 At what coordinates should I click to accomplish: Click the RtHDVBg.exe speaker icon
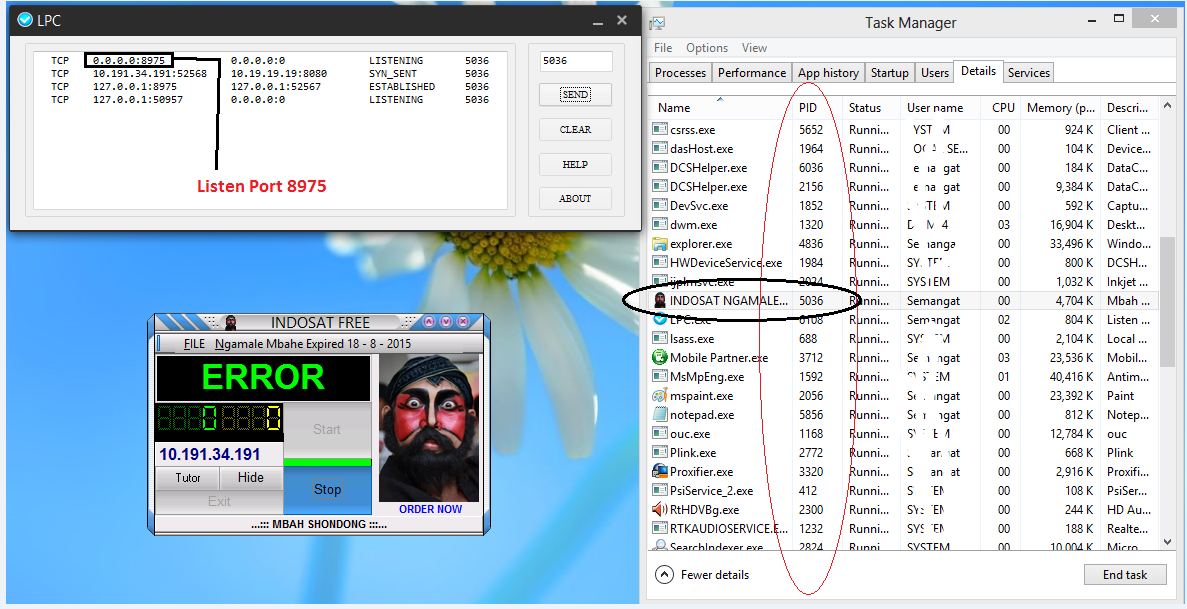click(x=657, y=509)
